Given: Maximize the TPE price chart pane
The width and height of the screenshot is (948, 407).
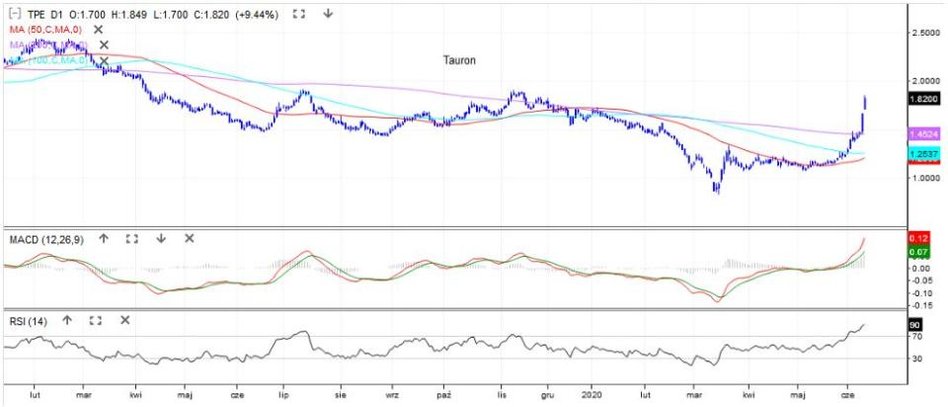Looking at the screenshot, I should tap(299, 14).
